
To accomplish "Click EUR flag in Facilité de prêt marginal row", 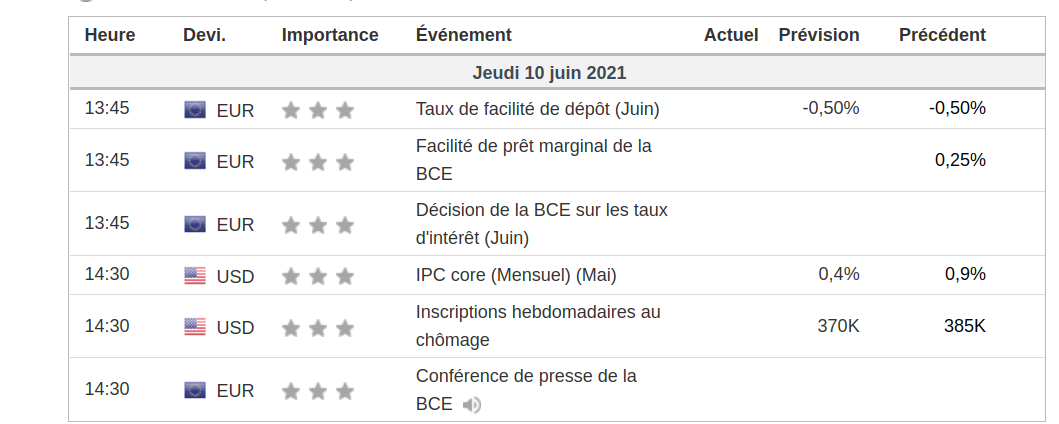I will [x=195, y=161].
